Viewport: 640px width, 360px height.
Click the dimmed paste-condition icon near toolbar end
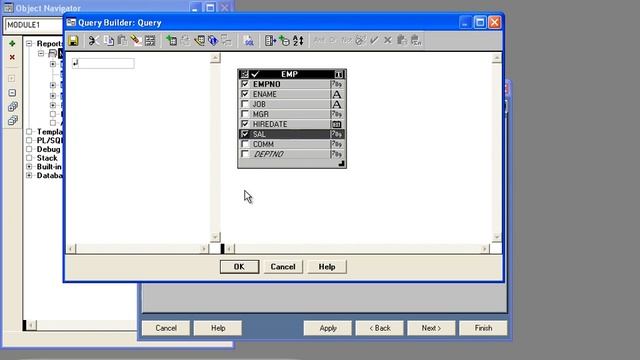[x=402, y=40]
